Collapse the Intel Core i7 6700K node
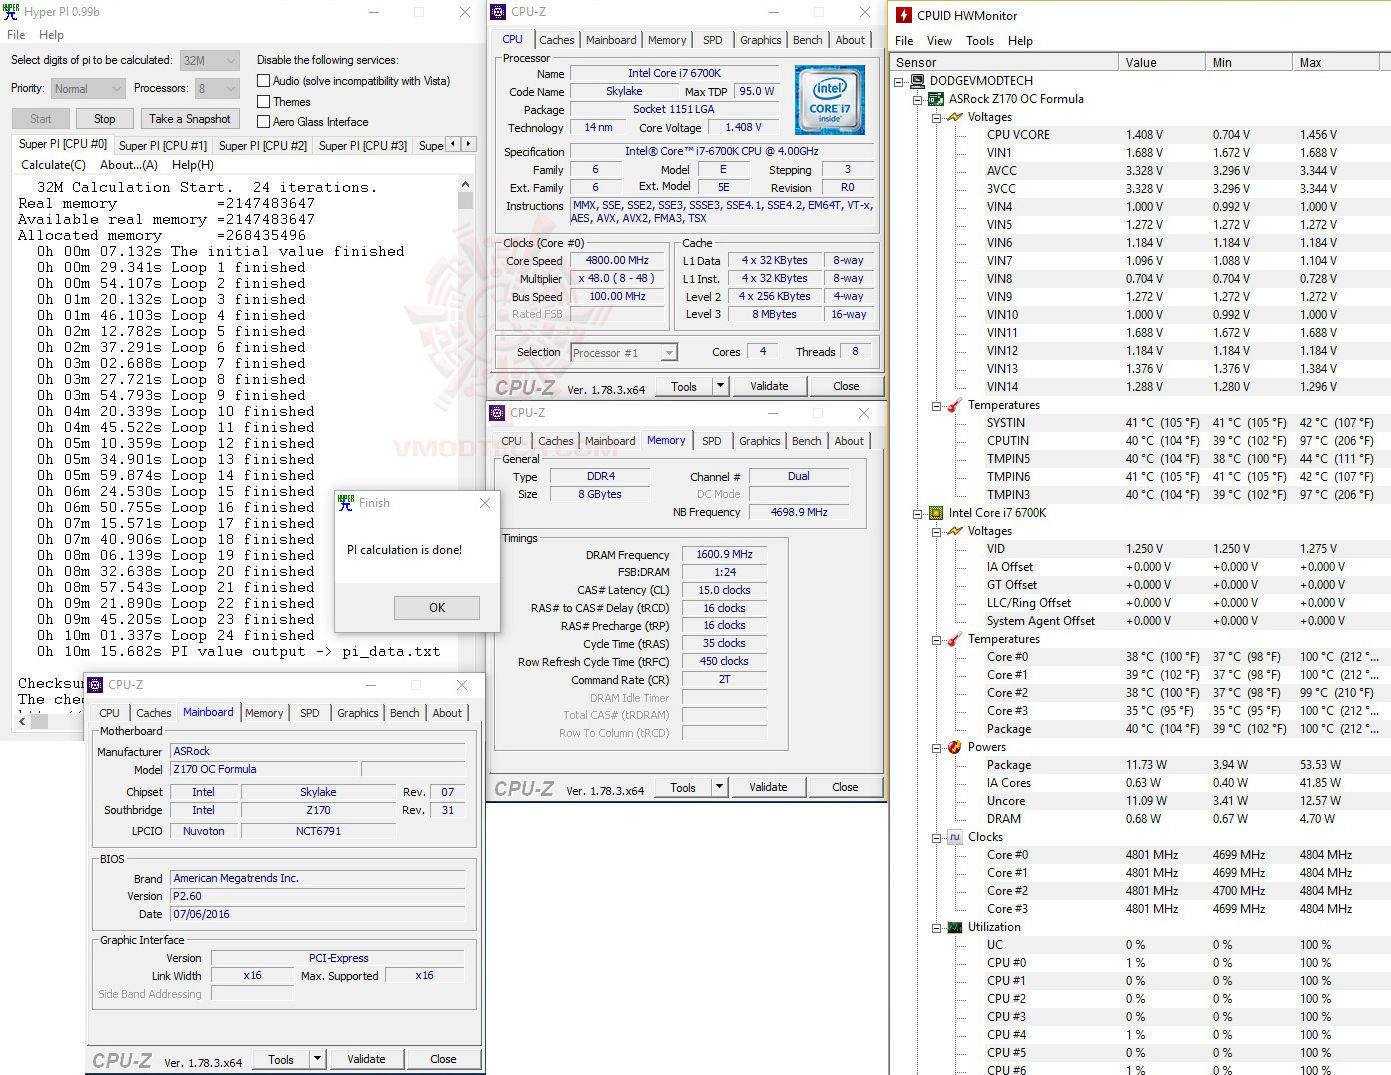Image resolution: width=1391 pixels, height=1075 pixels. pos(917,513)
